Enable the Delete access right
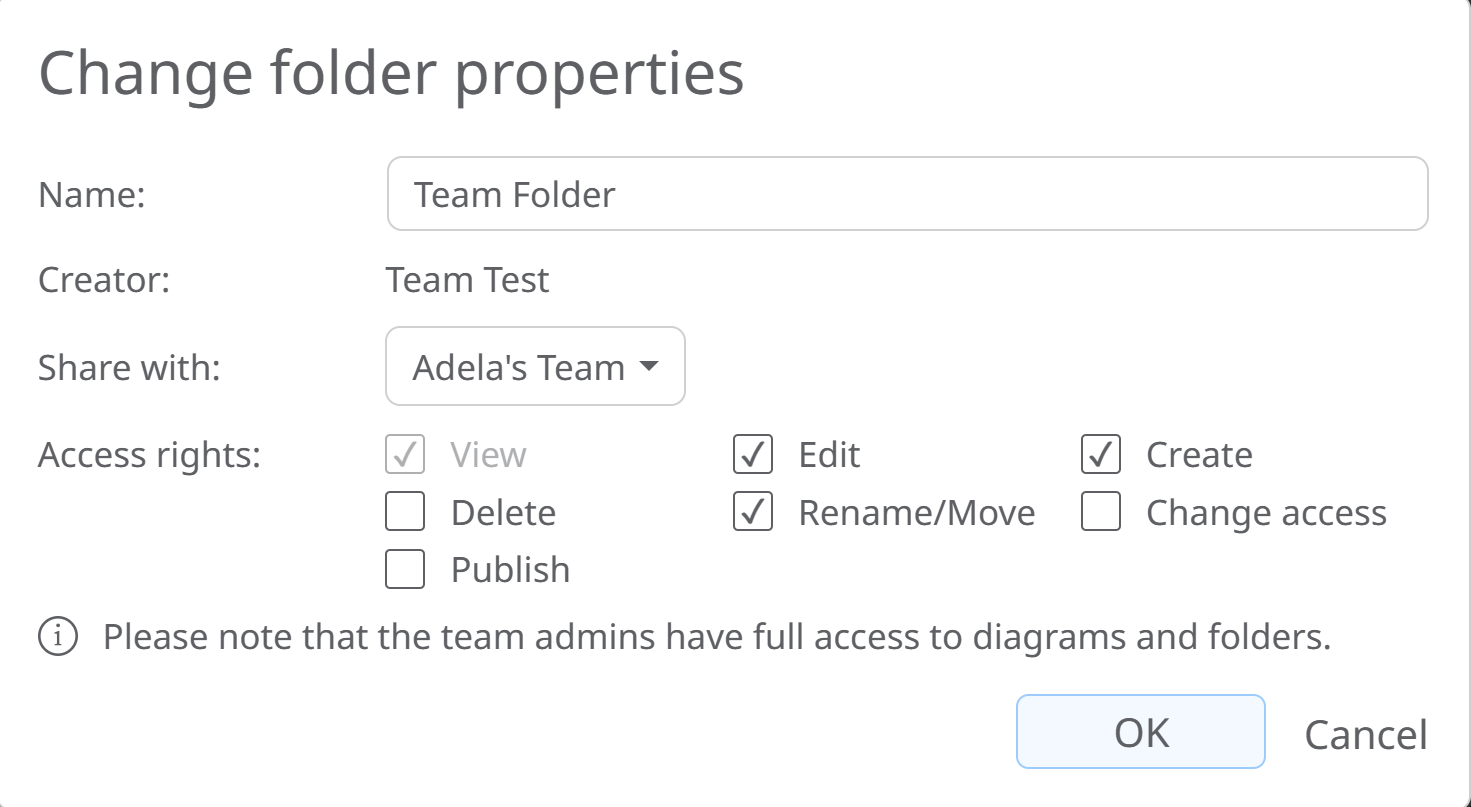 pos(405,513)
